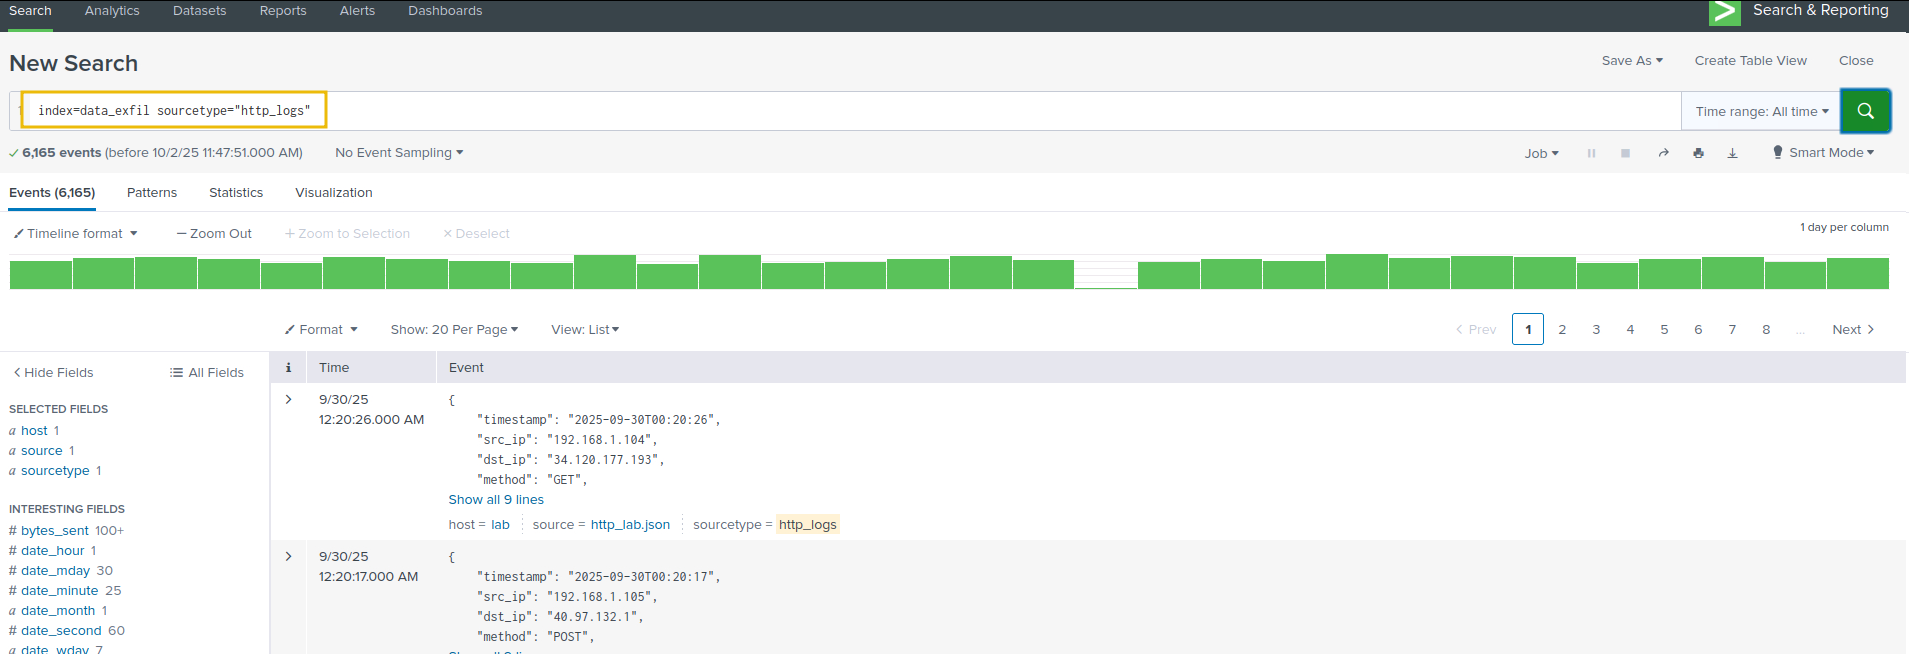Screen dimensions: 1909x654
Task: Click the empty column in the timeline
Action: coord(1106,273)
